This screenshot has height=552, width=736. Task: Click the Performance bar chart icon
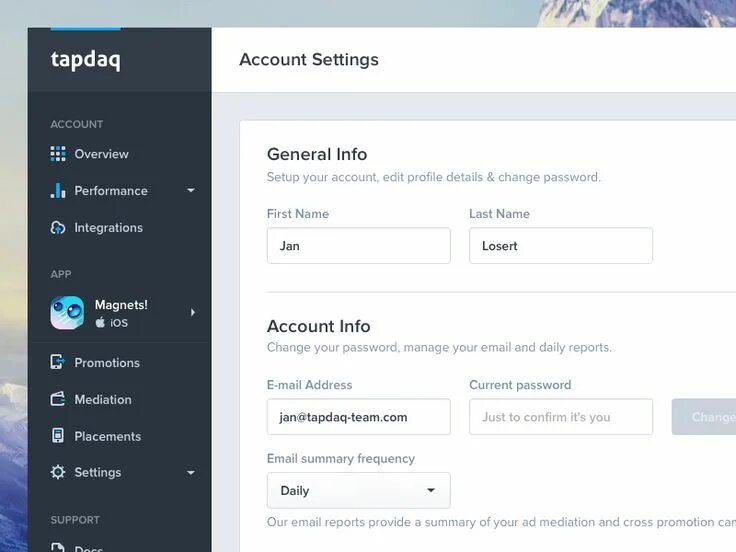click(x=58, y=190)
